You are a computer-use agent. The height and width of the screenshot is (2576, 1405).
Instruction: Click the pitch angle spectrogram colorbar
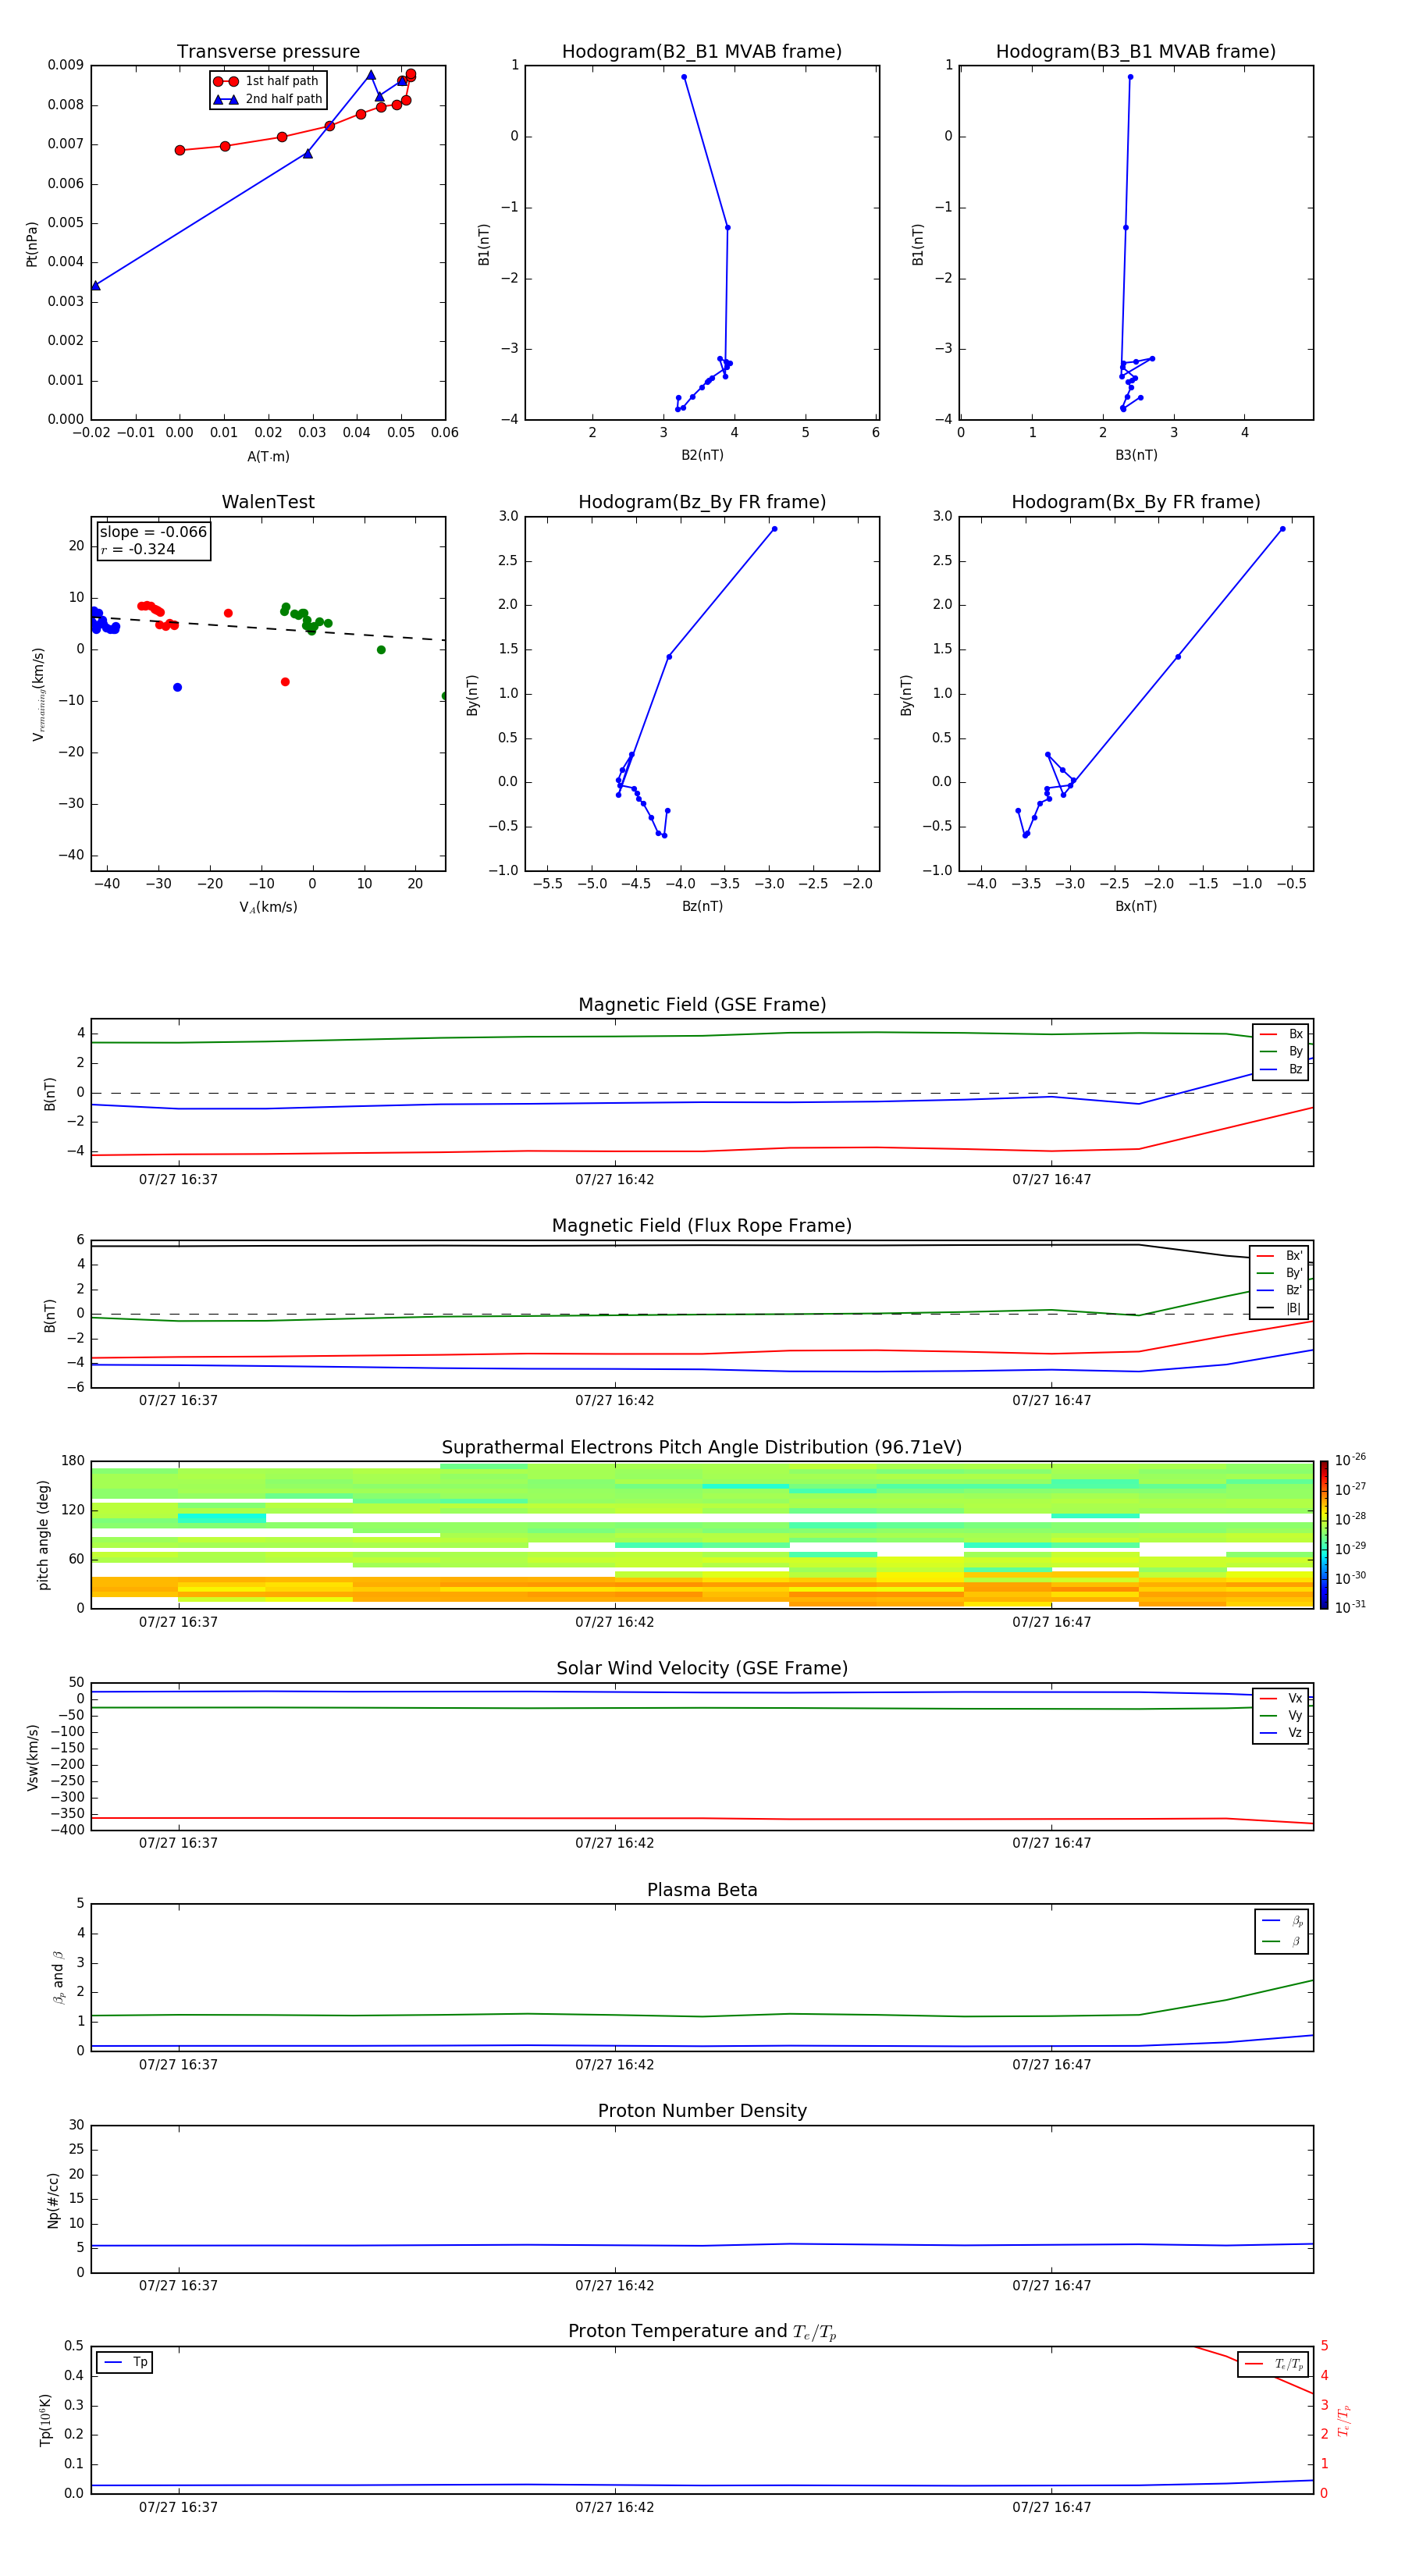click(x=1324, y=1534)
